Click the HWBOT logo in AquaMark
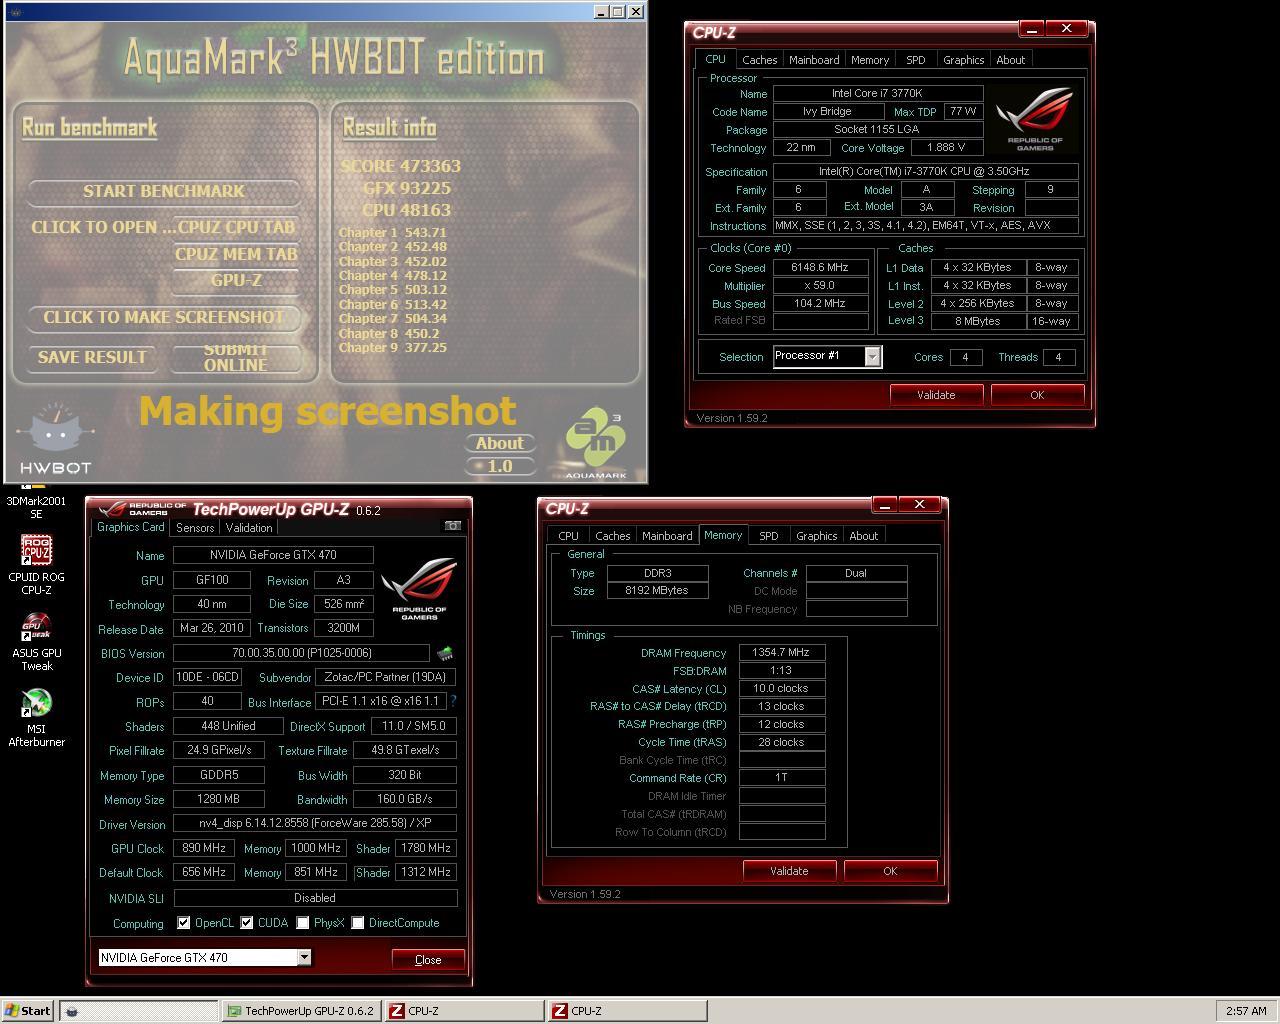This screenshot has height=1024, width=1280. [56, 440]
